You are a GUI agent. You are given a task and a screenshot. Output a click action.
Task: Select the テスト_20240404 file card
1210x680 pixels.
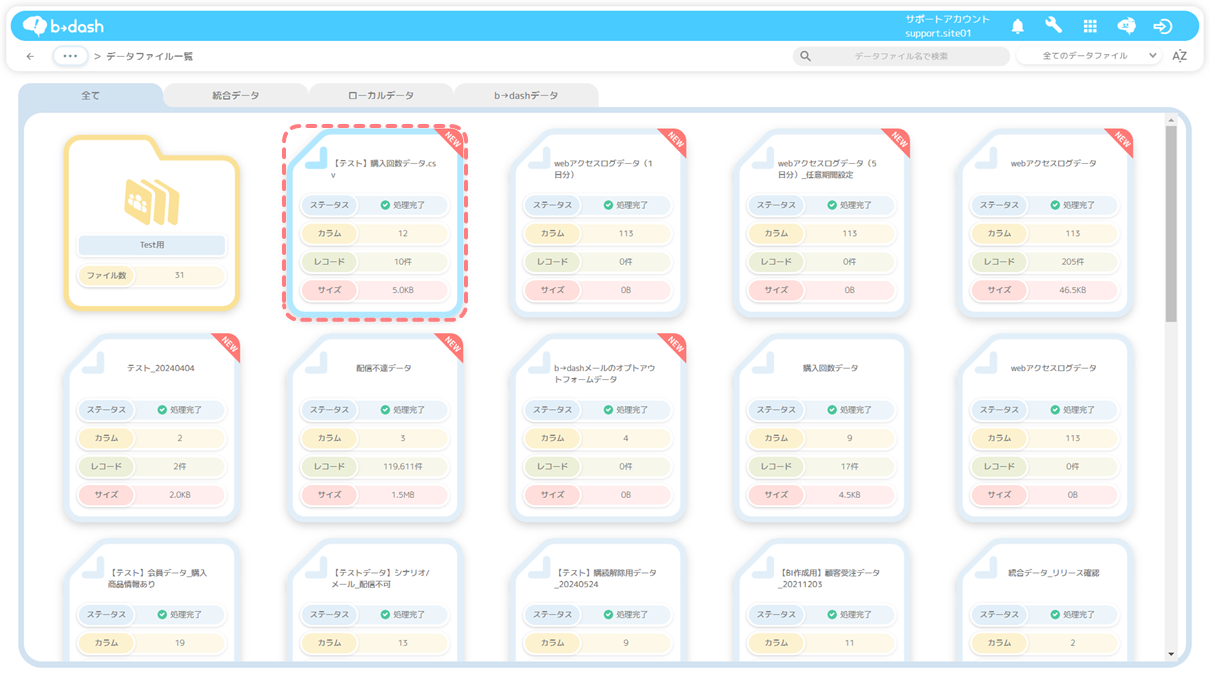[x=152, y=428]
